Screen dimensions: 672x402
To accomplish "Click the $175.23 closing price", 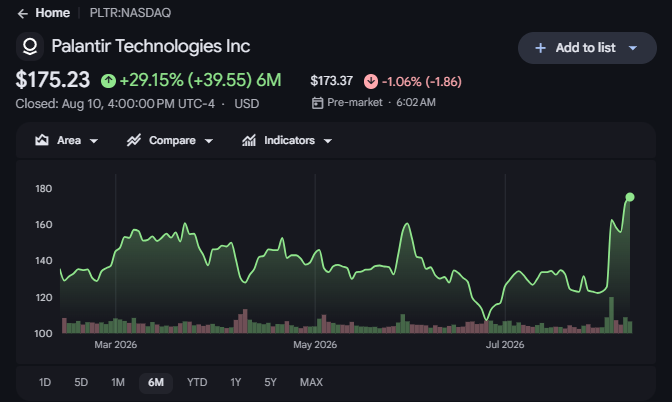I will pyautogui.click(x=53, y=80).
